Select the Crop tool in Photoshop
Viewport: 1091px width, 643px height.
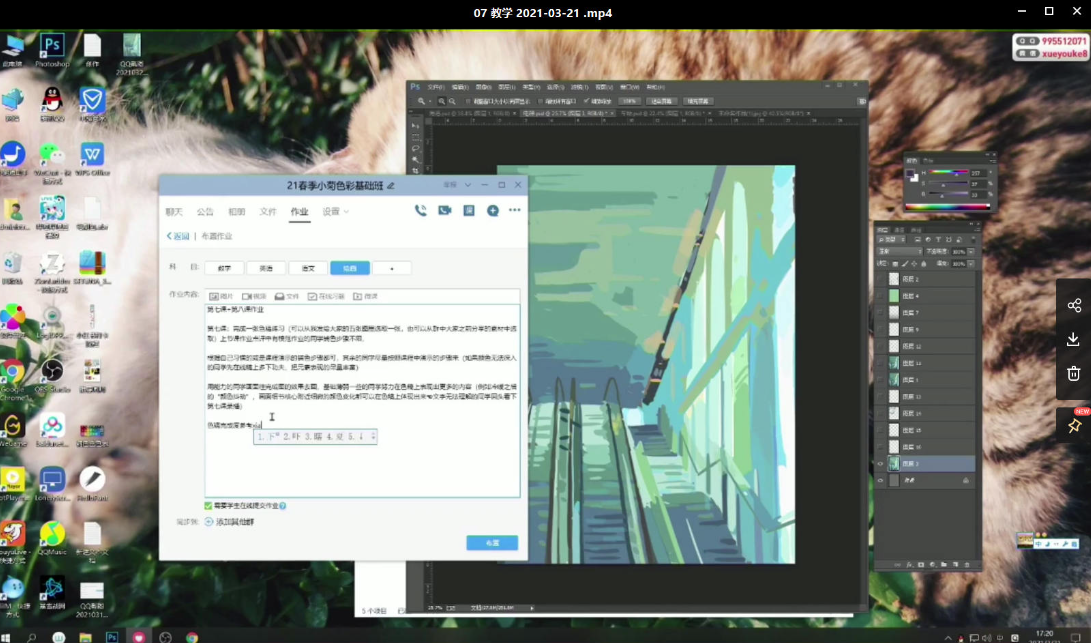415,170
